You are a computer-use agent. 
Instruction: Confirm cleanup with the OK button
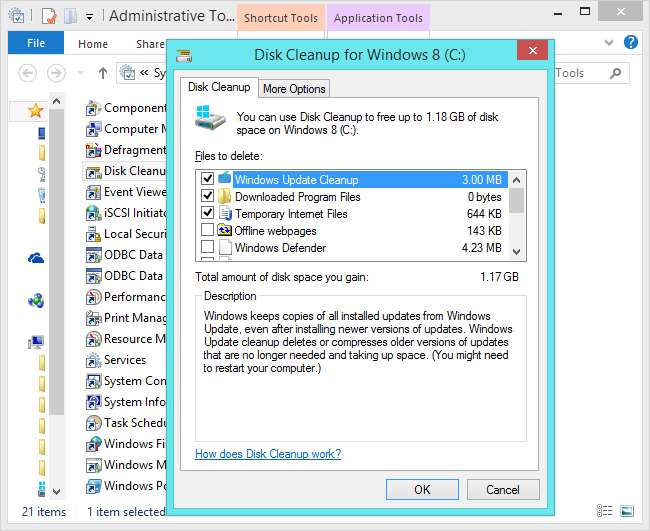tap(422, 490)
